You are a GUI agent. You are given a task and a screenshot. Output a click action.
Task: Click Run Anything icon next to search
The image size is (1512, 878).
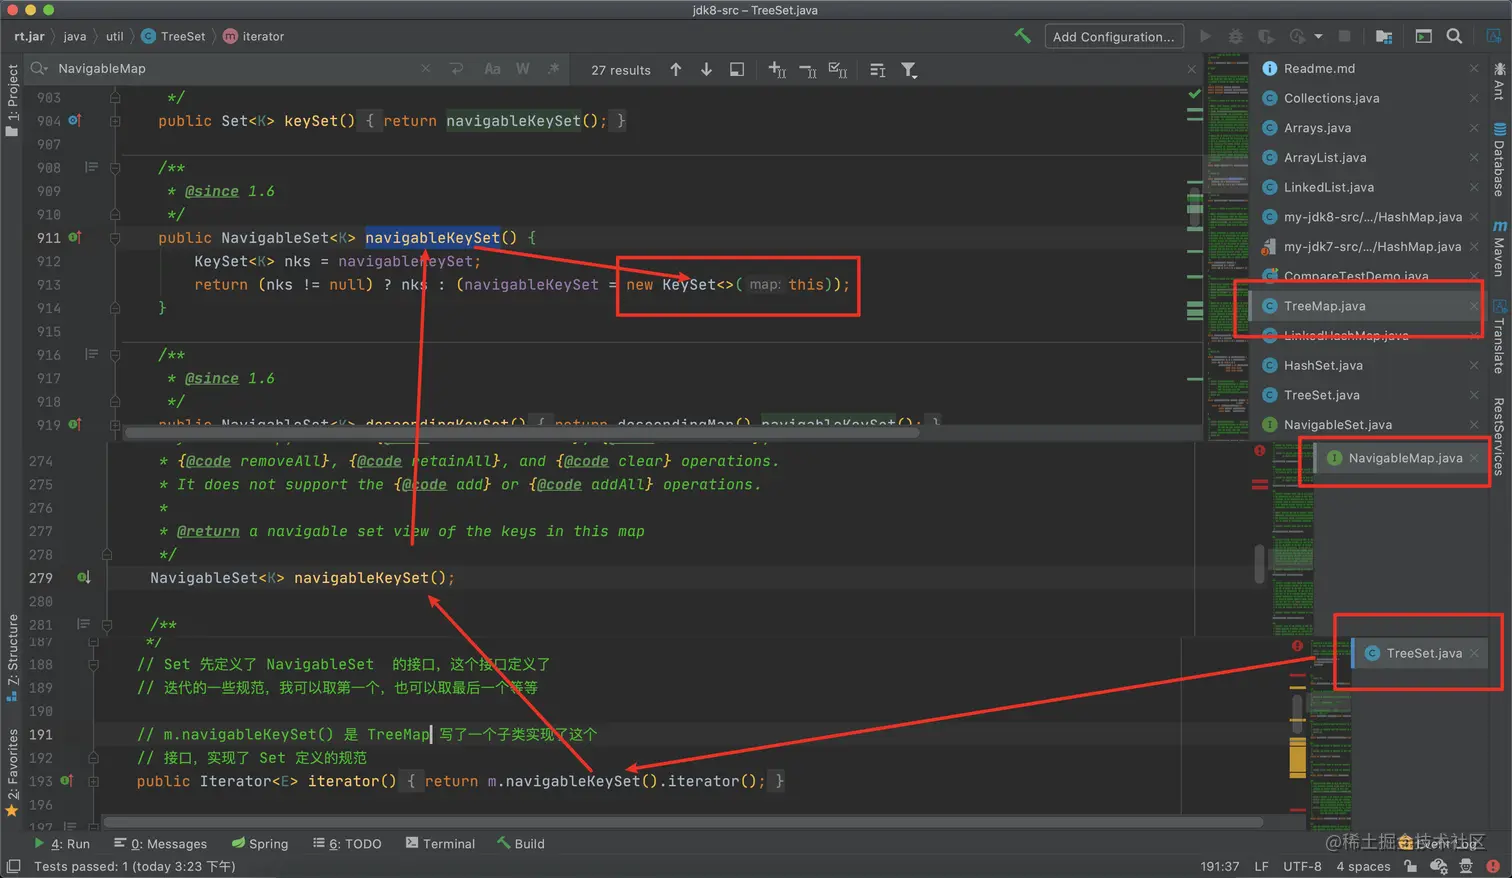(1423, 36)
